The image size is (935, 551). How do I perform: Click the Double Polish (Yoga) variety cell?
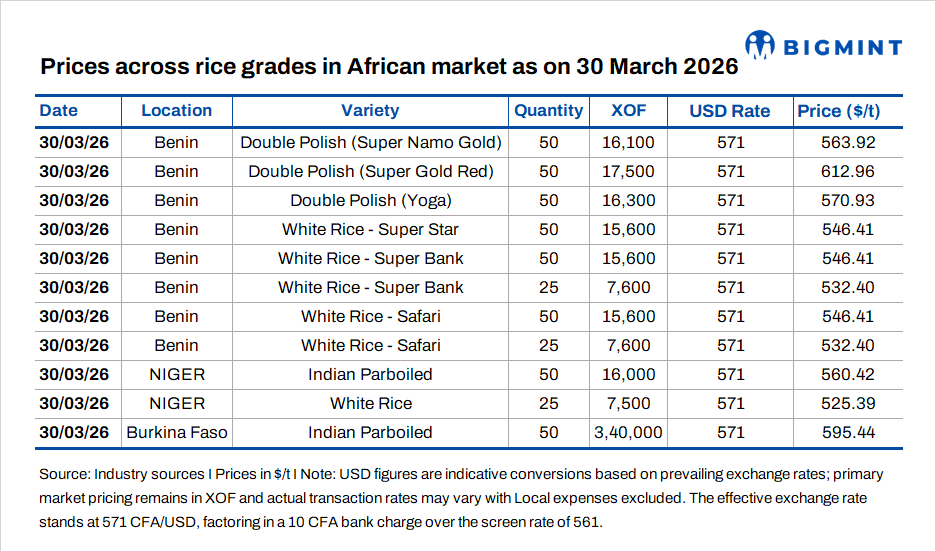[371, 201]
